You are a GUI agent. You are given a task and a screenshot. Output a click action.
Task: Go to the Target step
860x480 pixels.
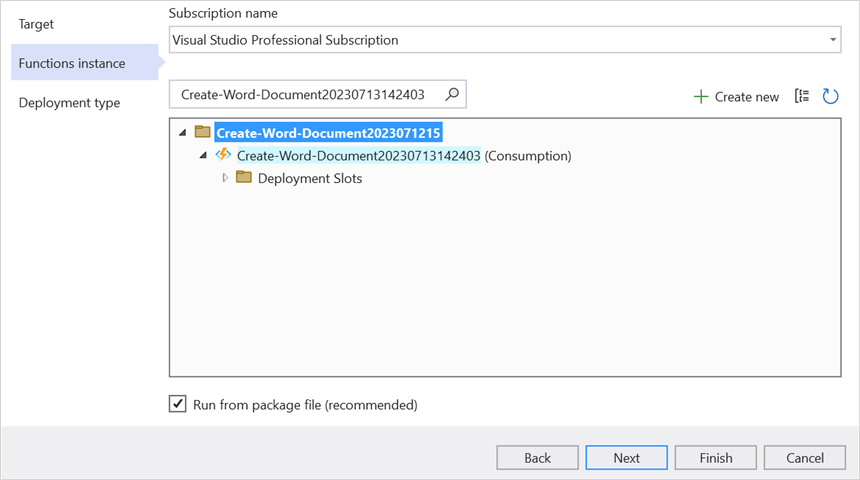pyautogui.click(x=36, y=24)
